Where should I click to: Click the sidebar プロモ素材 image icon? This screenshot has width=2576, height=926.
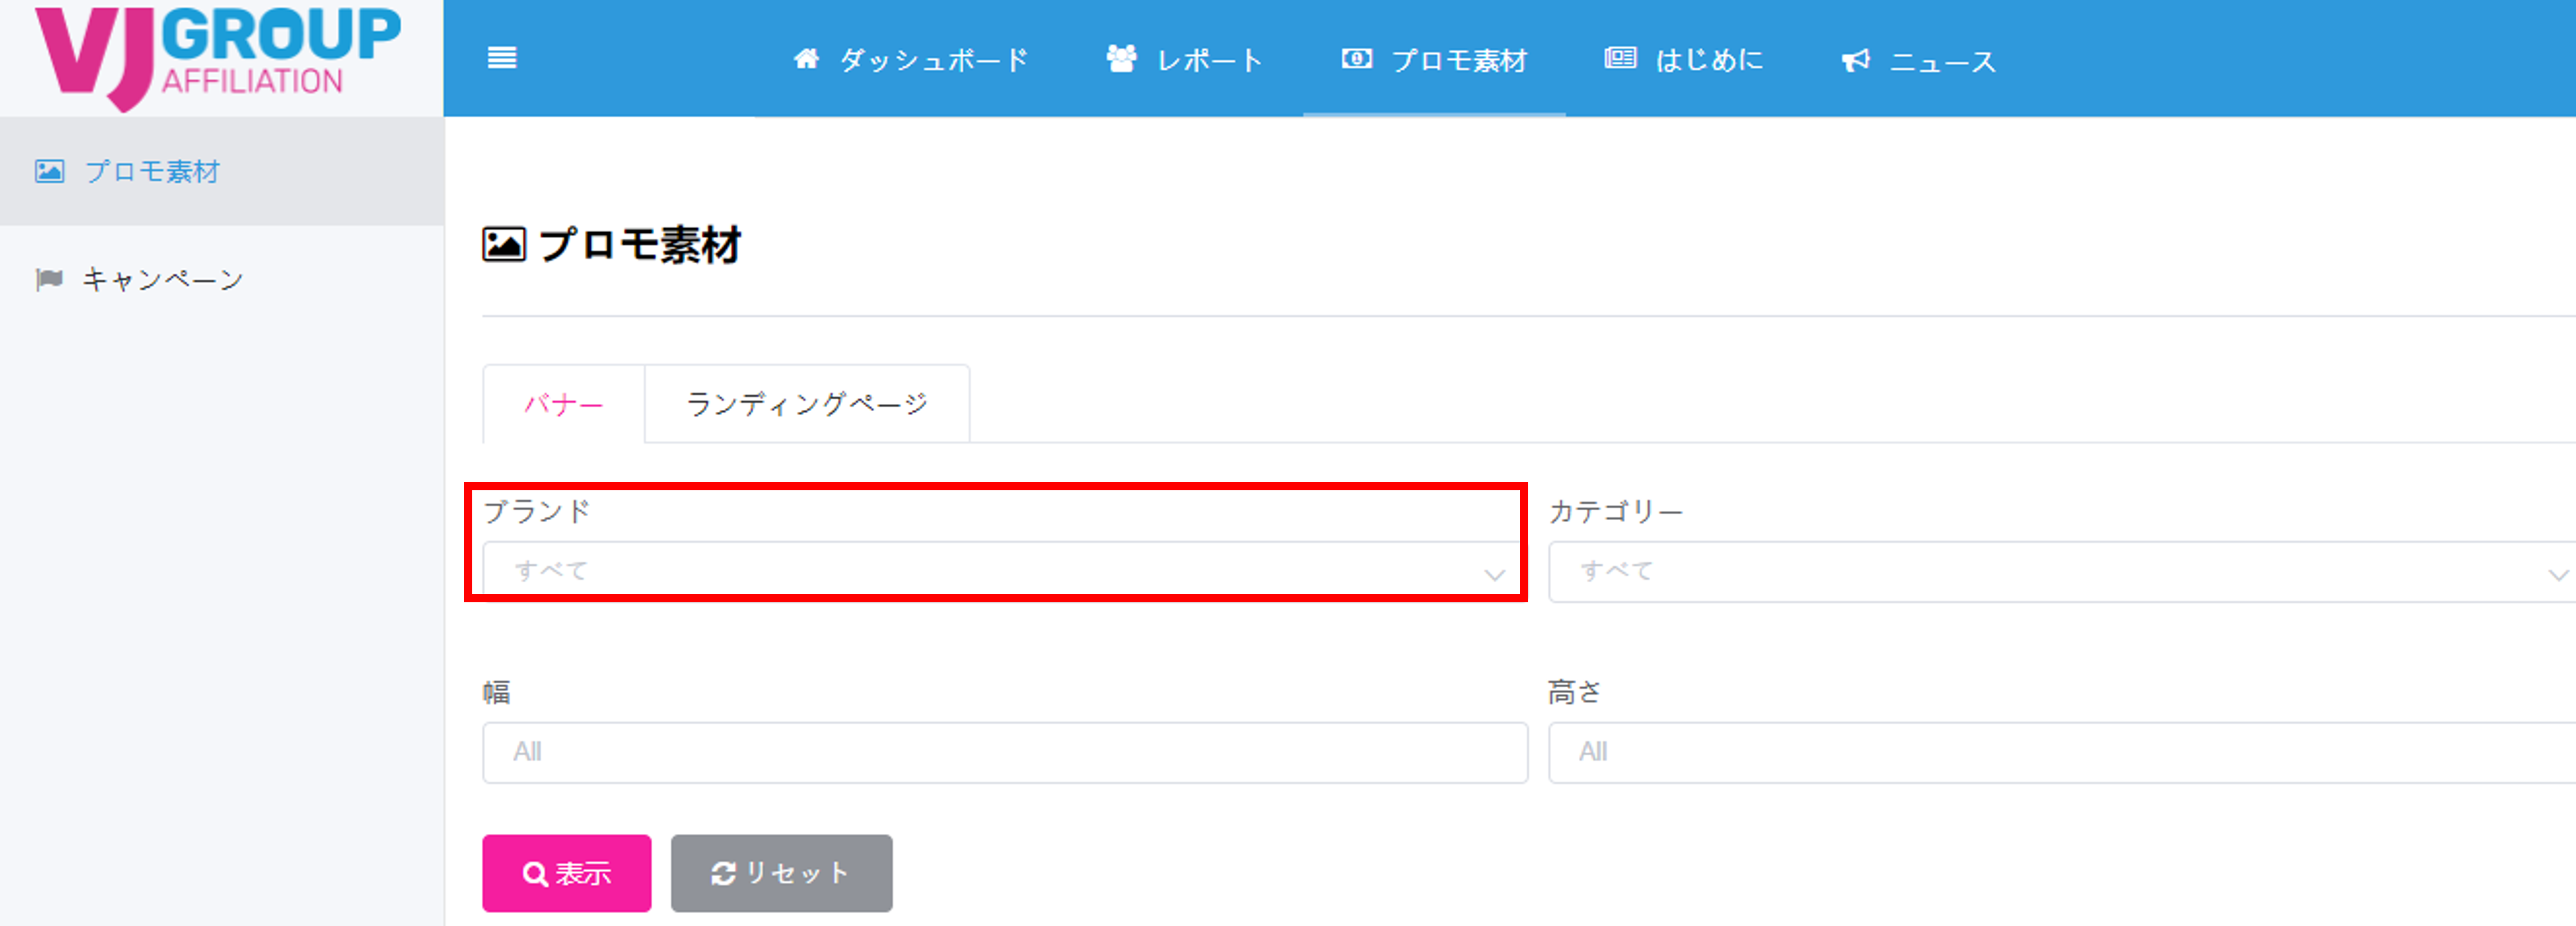click(49, 172)
